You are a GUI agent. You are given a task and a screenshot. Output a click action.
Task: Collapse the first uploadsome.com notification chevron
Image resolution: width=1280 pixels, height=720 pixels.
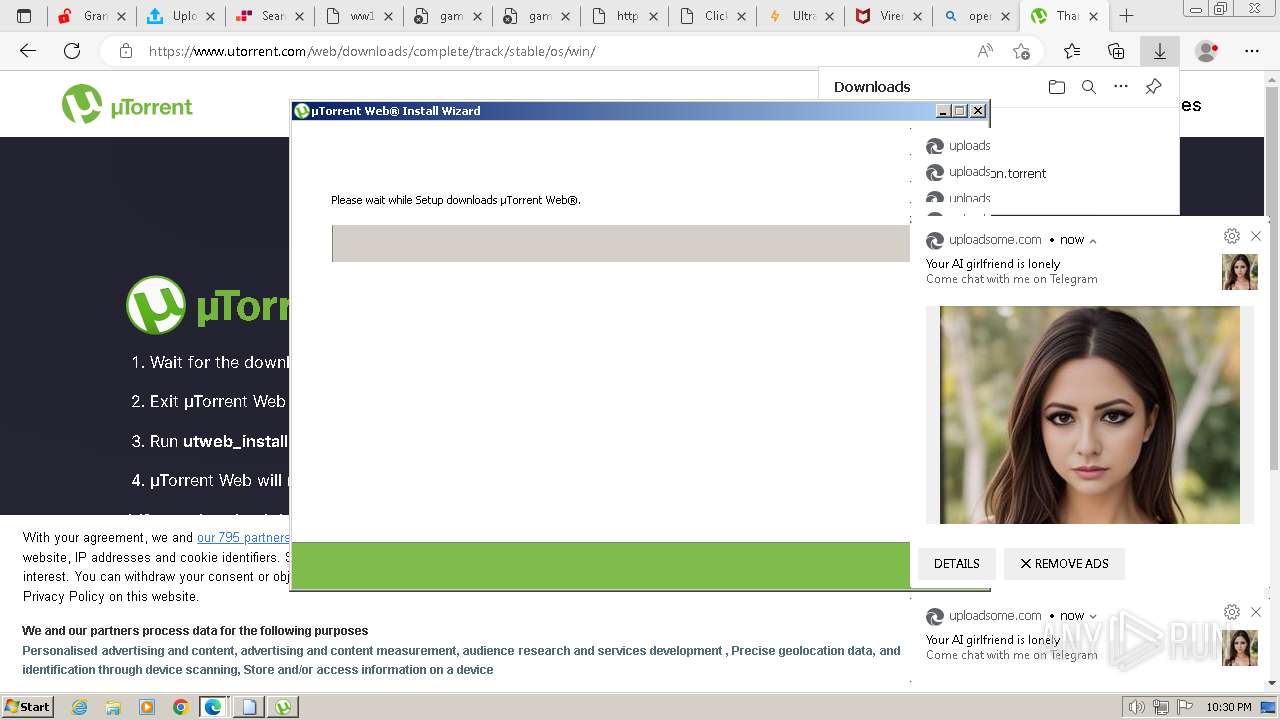[x=1093, y=241]
